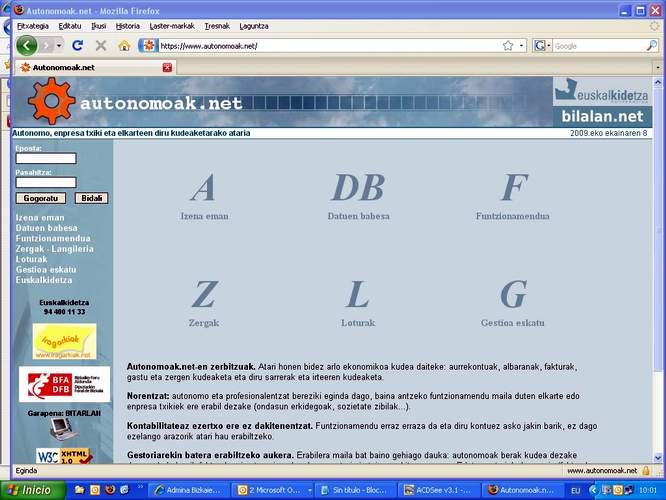This screenshot has width=666, height=500.
Task: Click the Bidali button
Action: pyautogui.click(x=91, y=198)
